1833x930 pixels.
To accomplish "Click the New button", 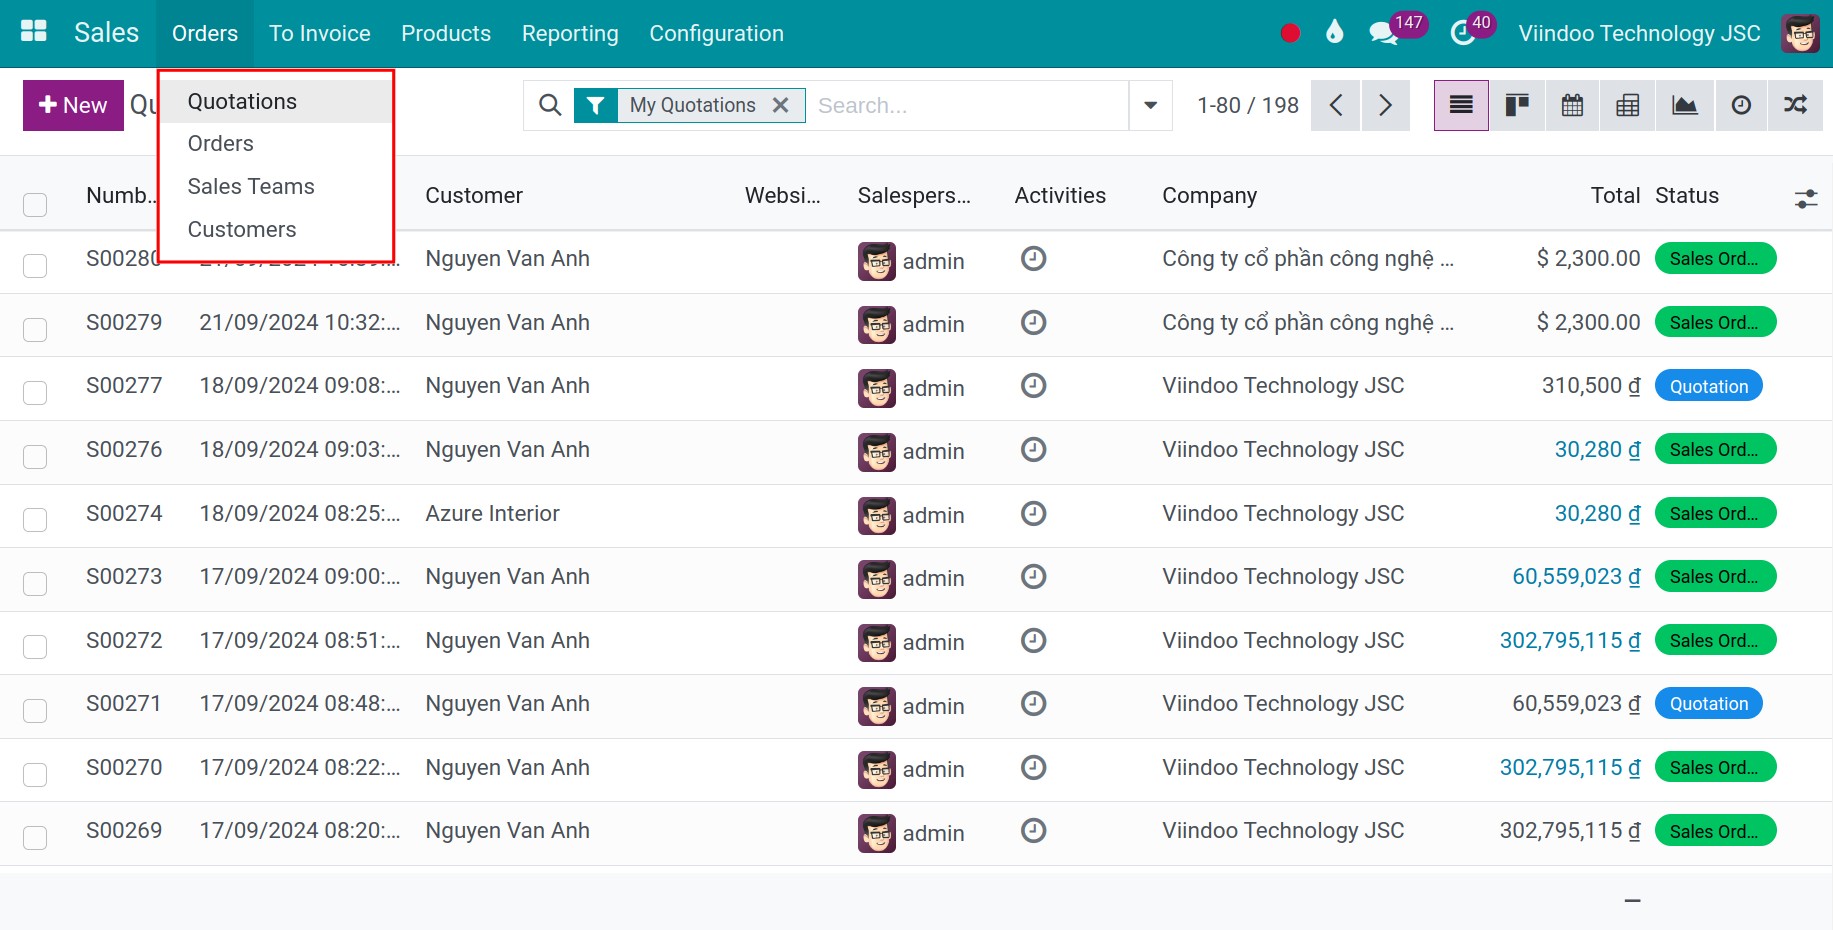I will click(71, 105).
